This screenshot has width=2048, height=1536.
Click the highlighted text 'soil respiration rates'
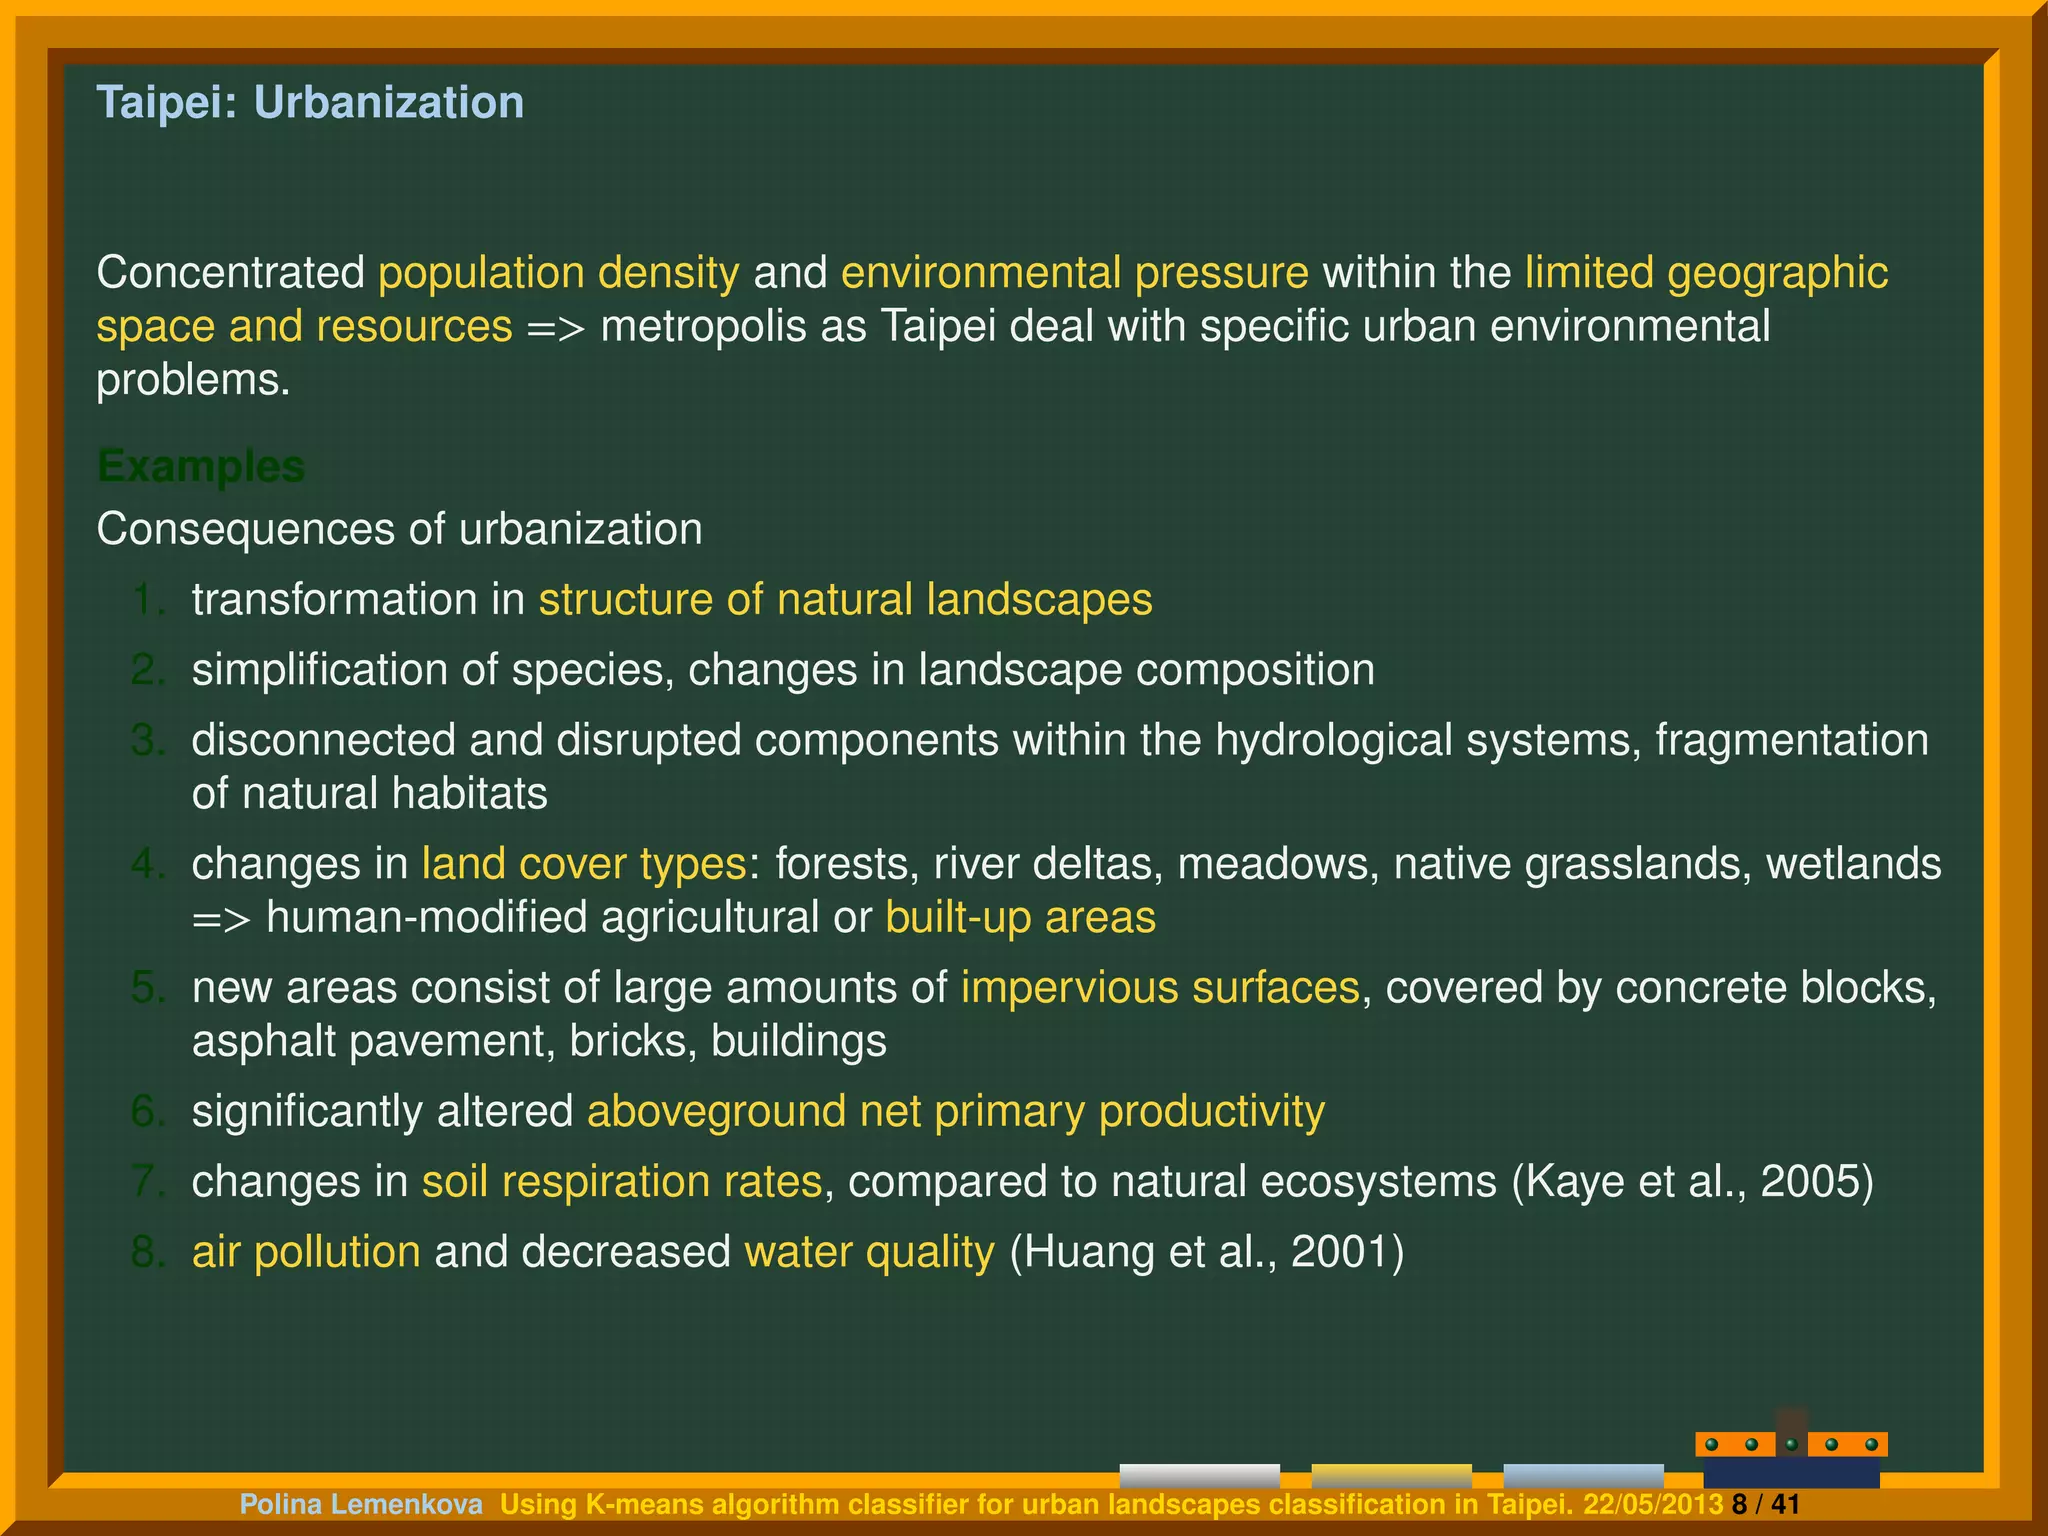point(621,1182)
